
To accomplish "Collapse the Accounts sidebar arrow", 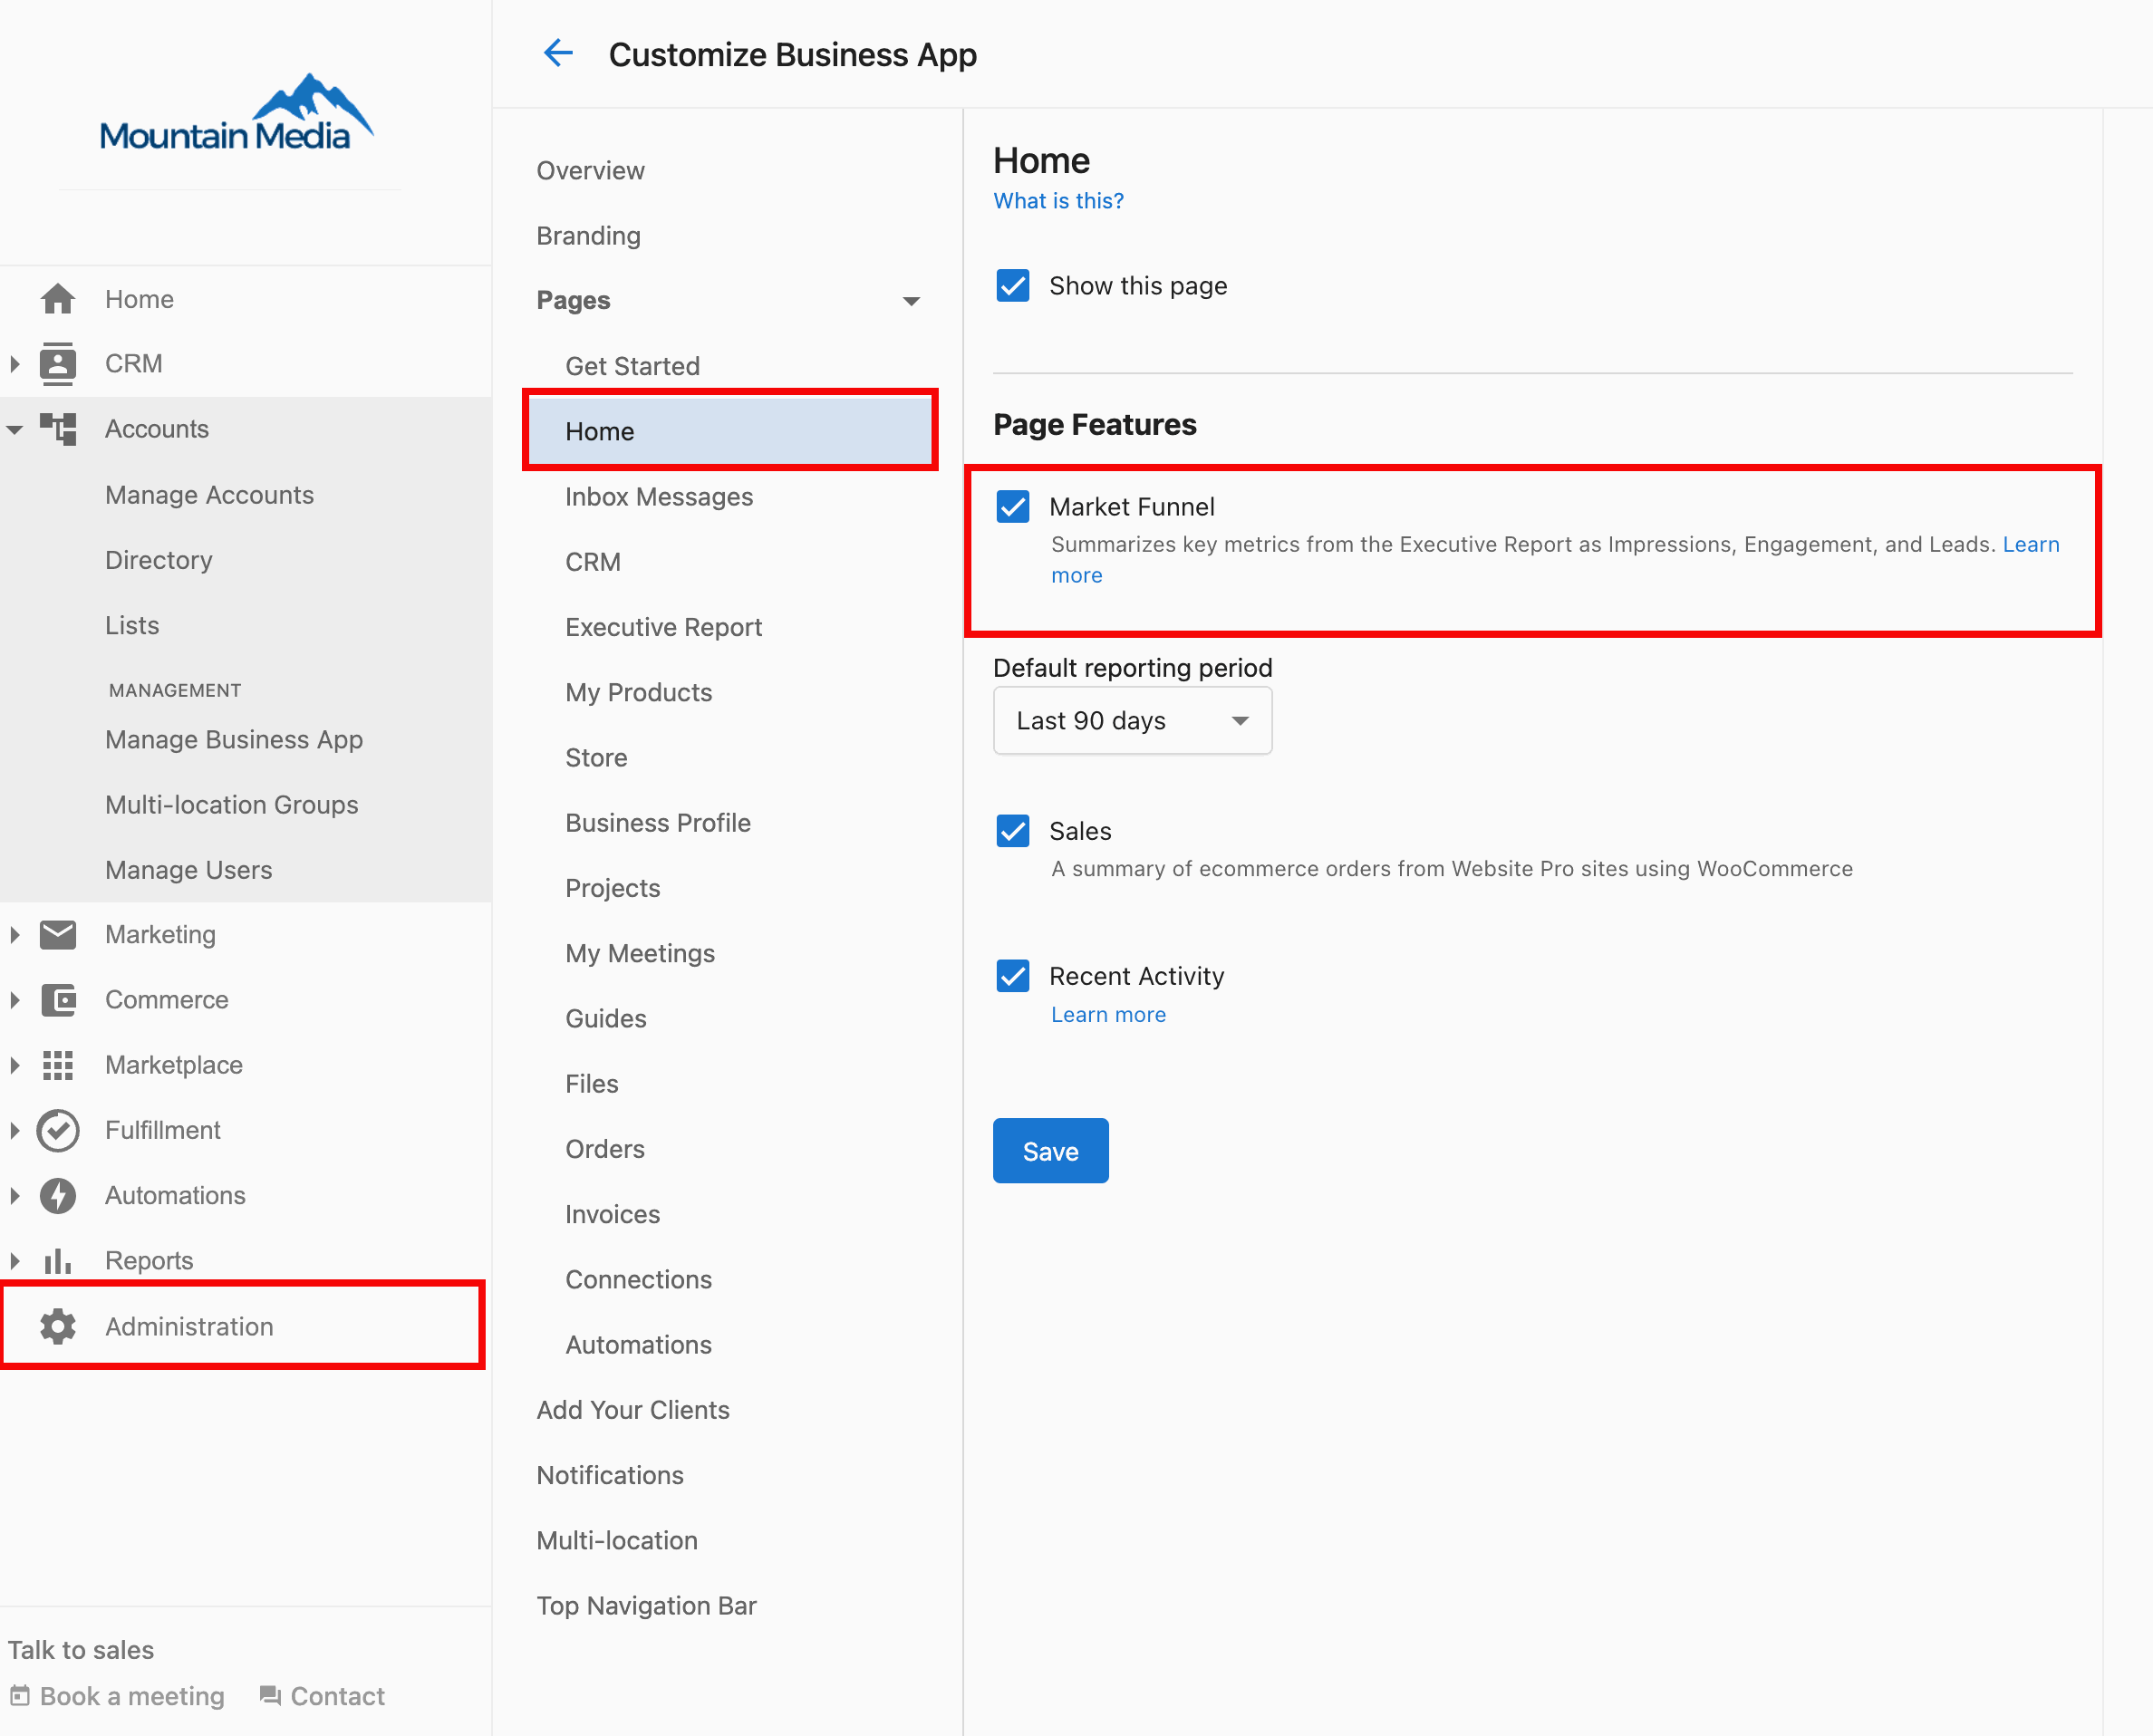I will [14, 429].
